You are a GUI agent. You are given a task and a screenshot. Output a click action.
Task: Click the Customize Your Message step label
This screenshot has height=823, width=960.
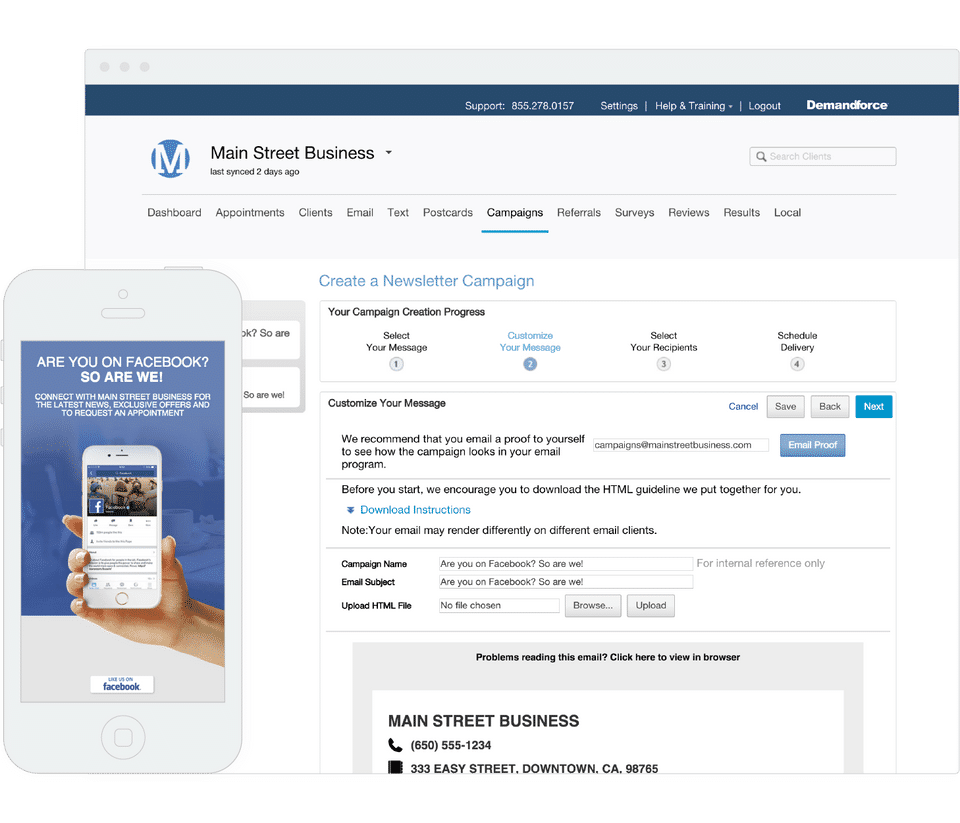point(530,342)
